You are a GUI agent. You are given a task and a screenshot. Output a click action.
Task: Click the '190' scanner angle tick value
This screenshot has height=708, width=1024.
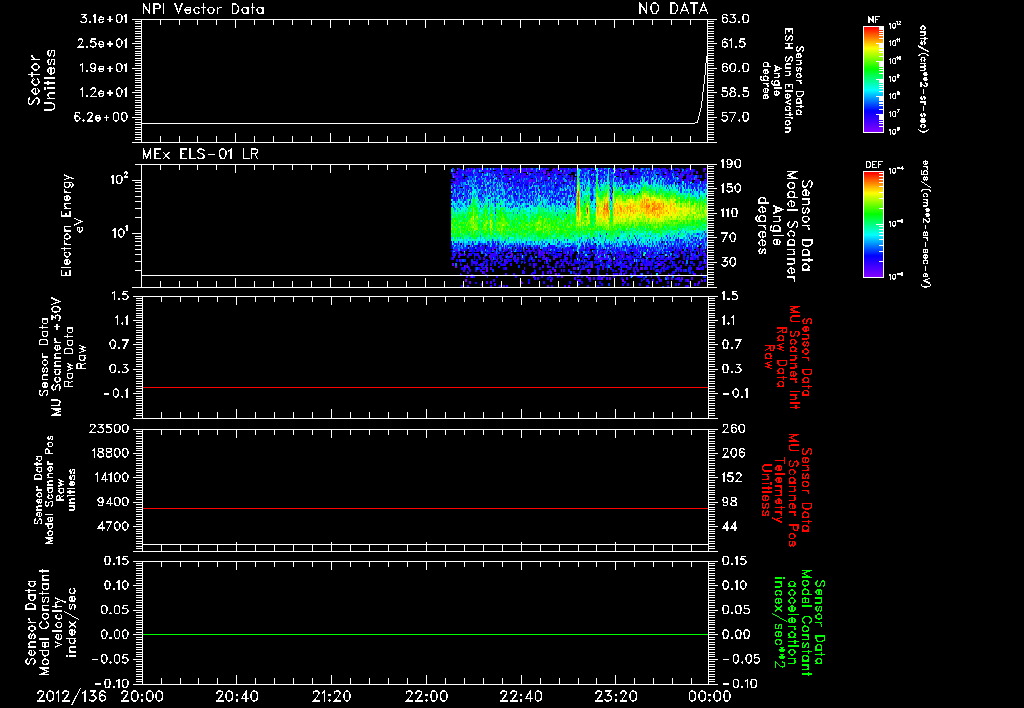coord(733,164)
